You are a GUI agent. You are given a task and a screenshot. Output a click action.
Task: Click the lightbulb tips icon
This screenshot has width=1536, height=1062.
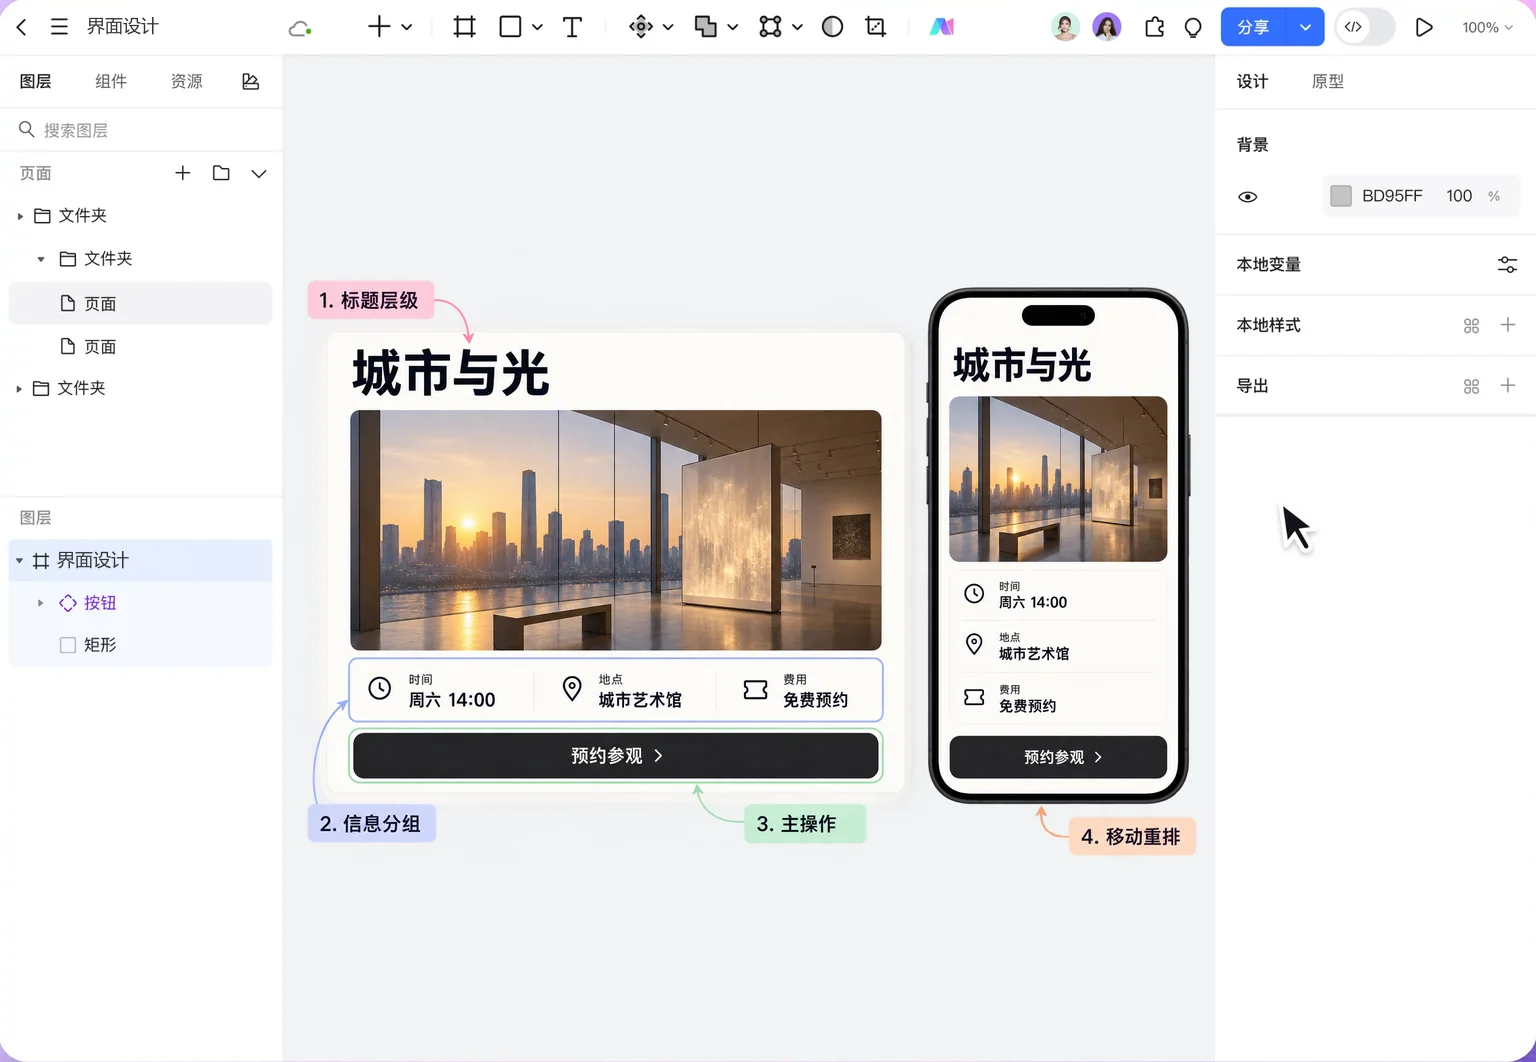click(x=1193, y=28)
